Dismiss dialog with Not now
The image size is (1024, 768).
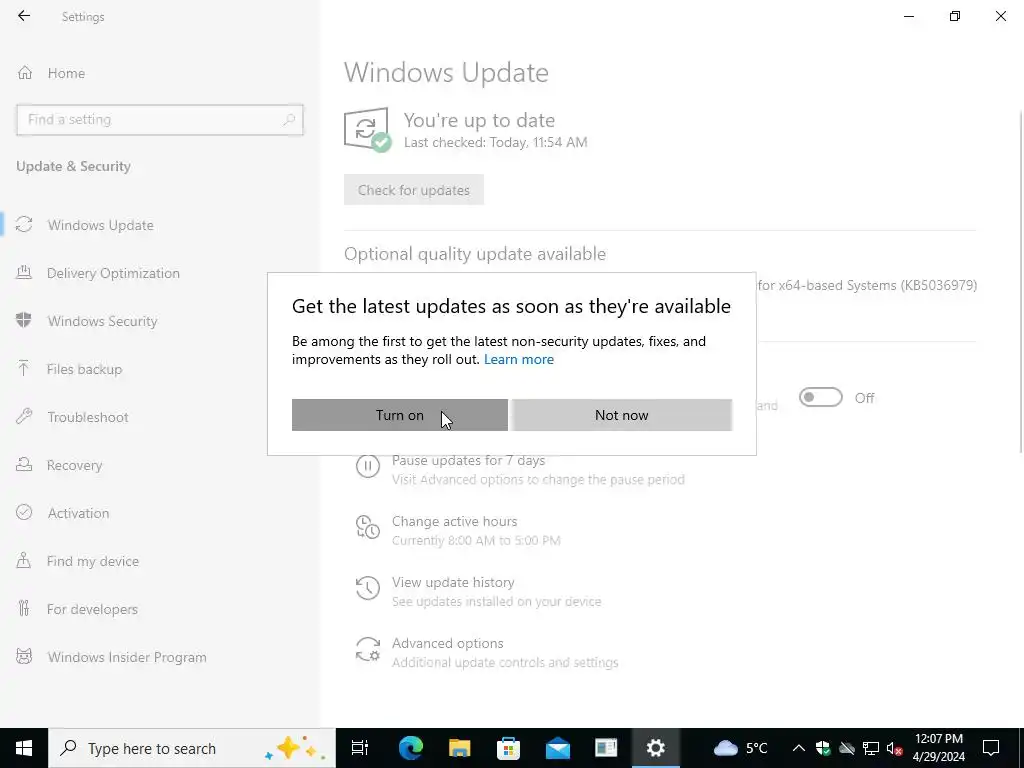coord(622,415)
